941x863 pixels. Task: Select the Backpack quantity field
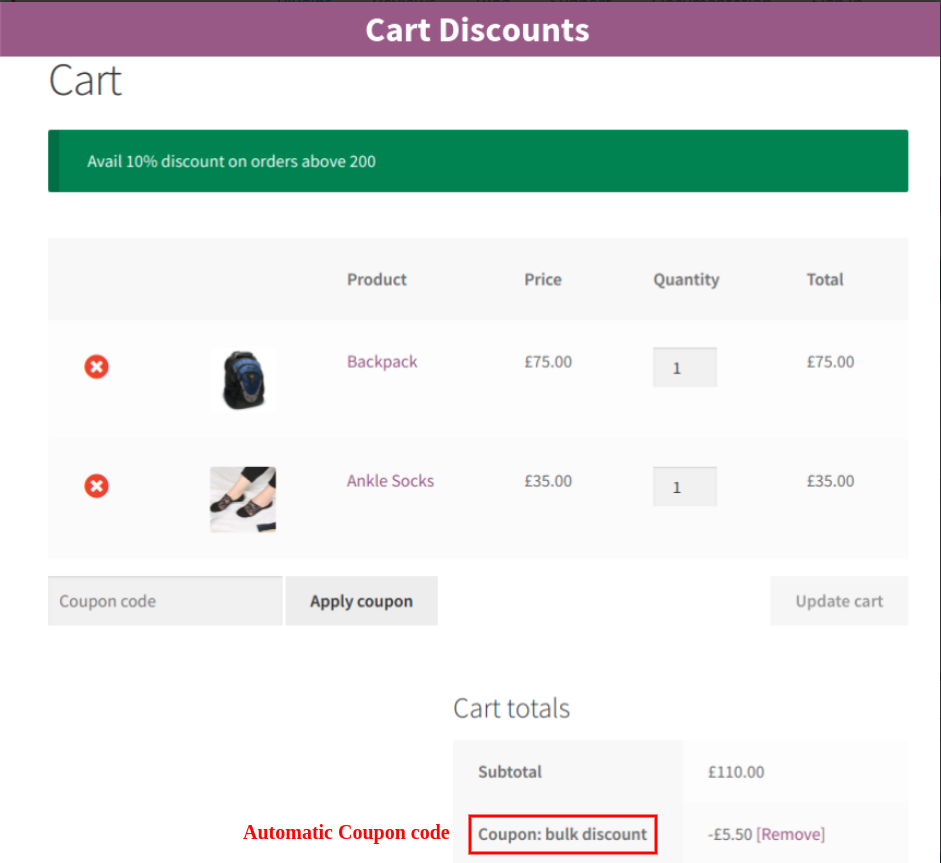coord(684,367)
